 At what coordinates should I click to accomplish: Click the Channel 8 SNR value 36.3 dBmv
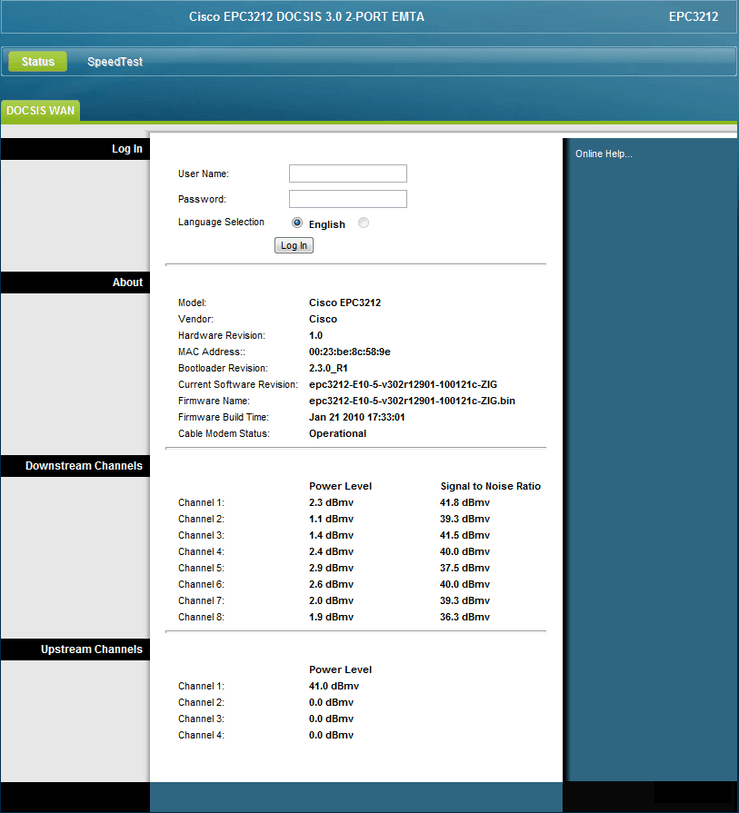(465, 617)
